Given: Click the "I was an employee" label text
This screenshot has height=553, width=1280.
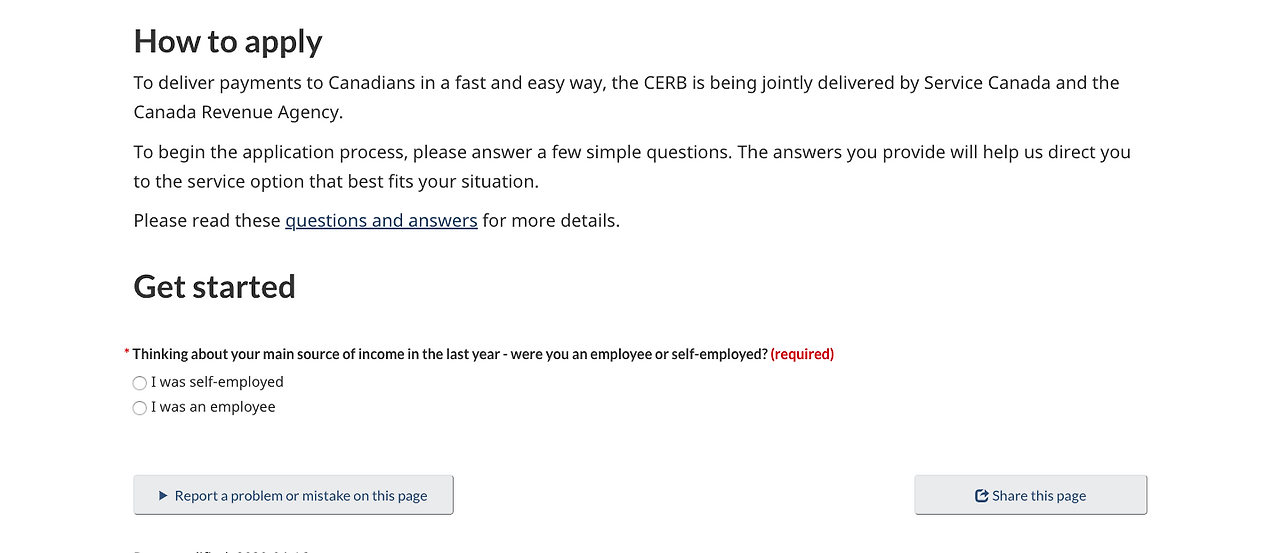Looking at the screenshot, I should tap(213, 407).
